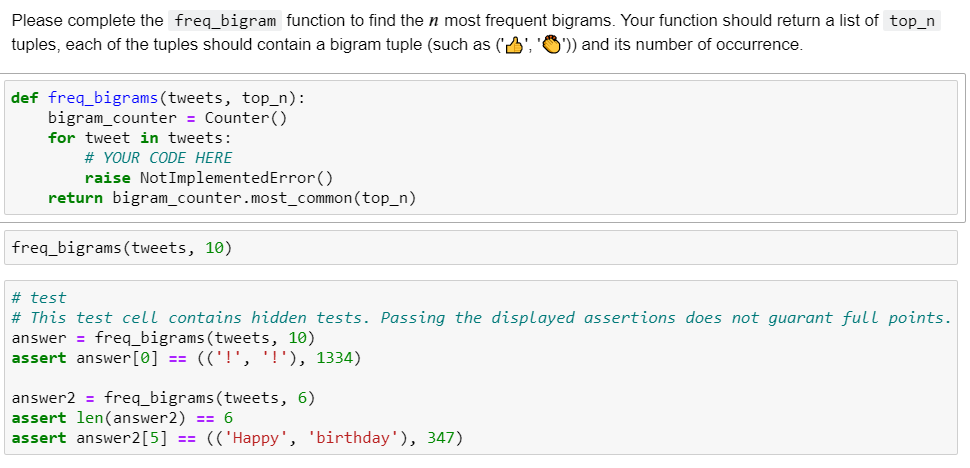The width and height of the screenshot is (970, 468).
Task: Click the 'return bigram_counter.most_common(top_n)' line
Action: click(x=232, y=198)
